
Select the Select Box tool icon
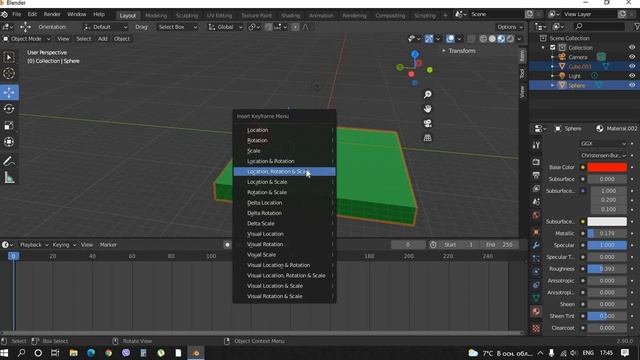[9, 57]
